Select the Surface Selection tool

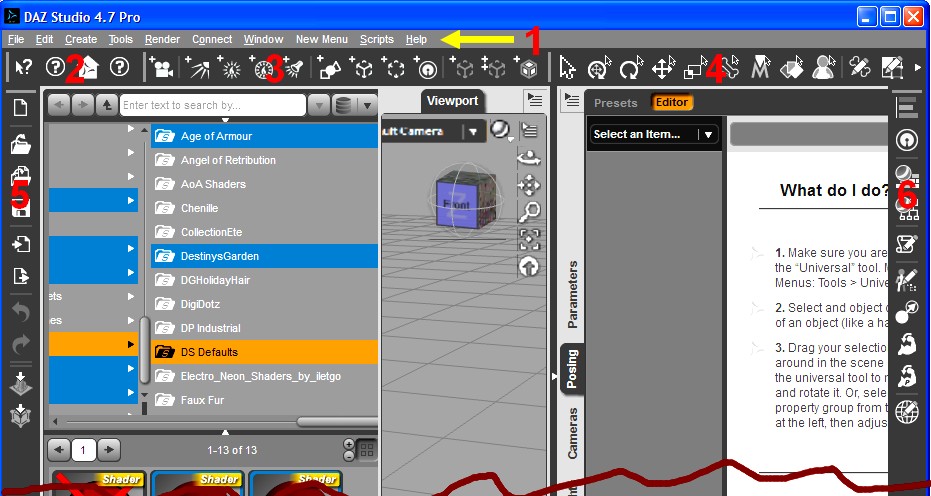click(x=791, y=68)
